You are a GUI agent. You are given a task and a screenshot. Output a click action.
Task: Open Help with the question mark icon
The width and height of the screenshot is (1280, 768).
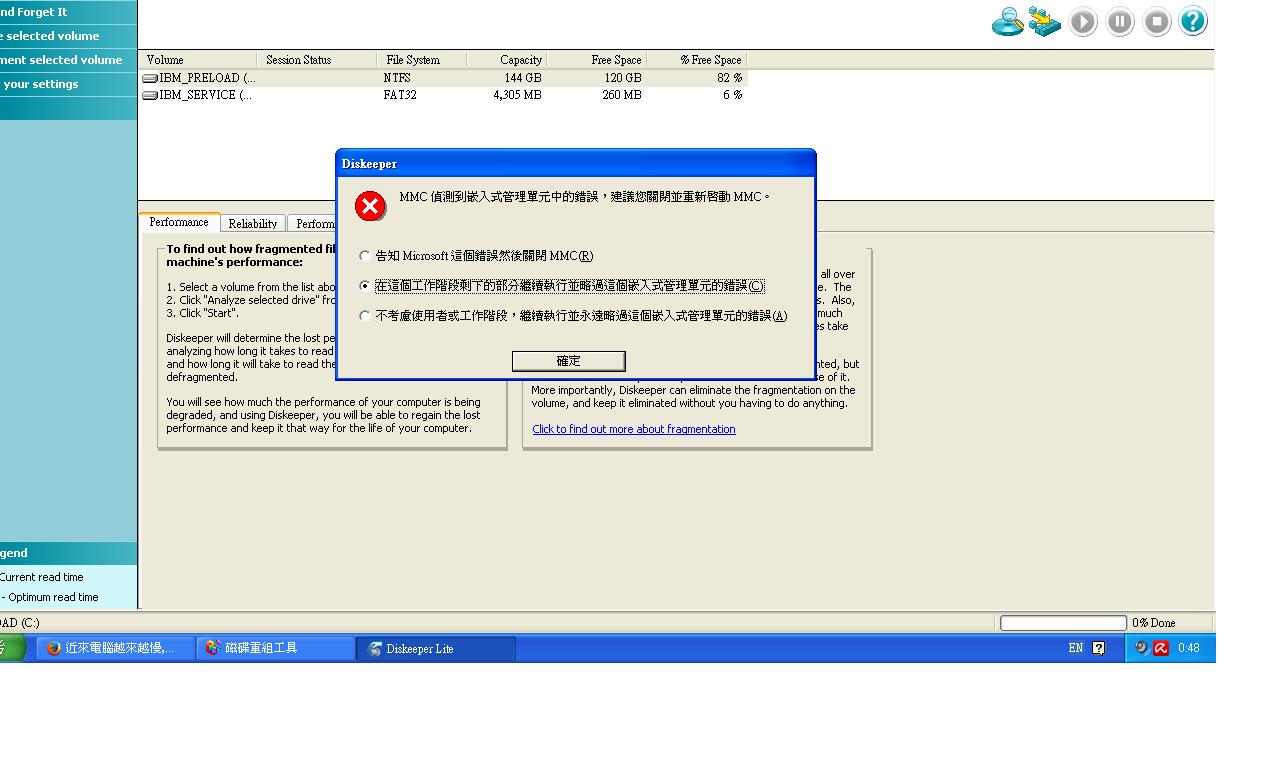(1193, 21)
